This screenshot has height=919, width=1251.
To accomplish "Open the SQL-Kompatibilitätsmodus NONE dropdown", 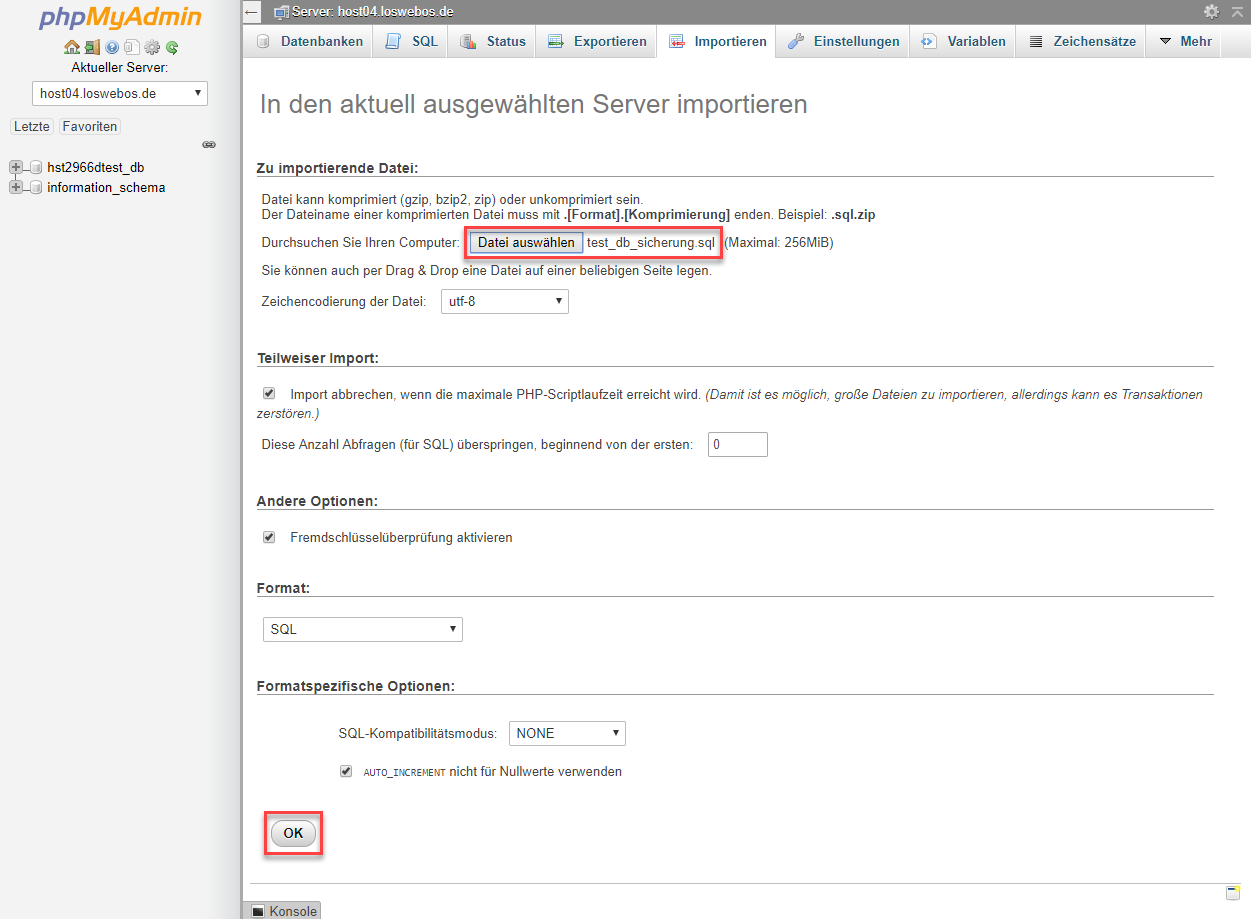I will point(567,733).
